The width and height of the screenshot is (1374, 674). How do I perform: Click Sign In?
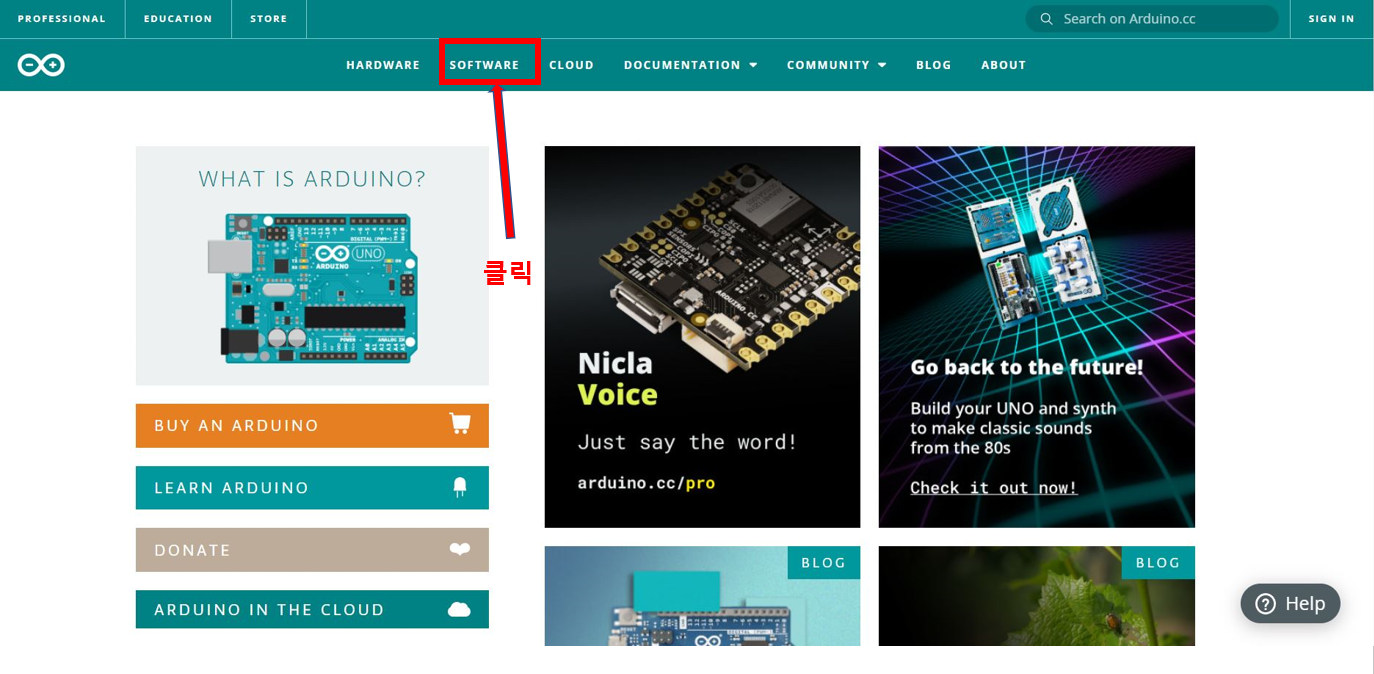1331,19
